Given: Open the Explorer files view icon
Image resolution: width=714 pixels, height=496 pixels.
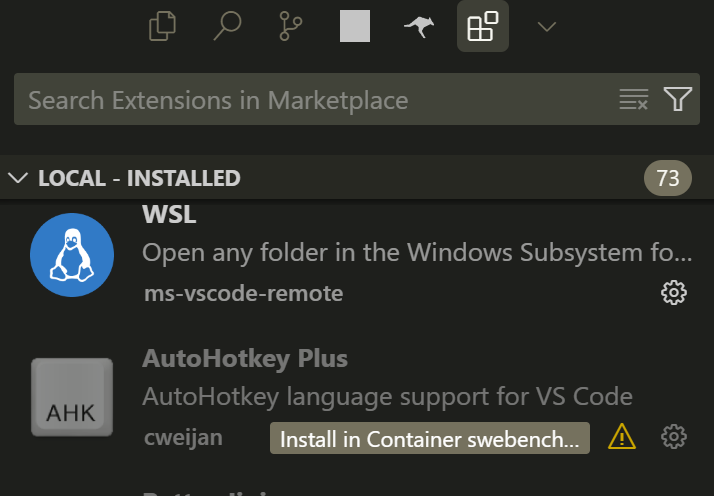Looking at the screenshot, I should pyautogui.click(x=162, y=26).
